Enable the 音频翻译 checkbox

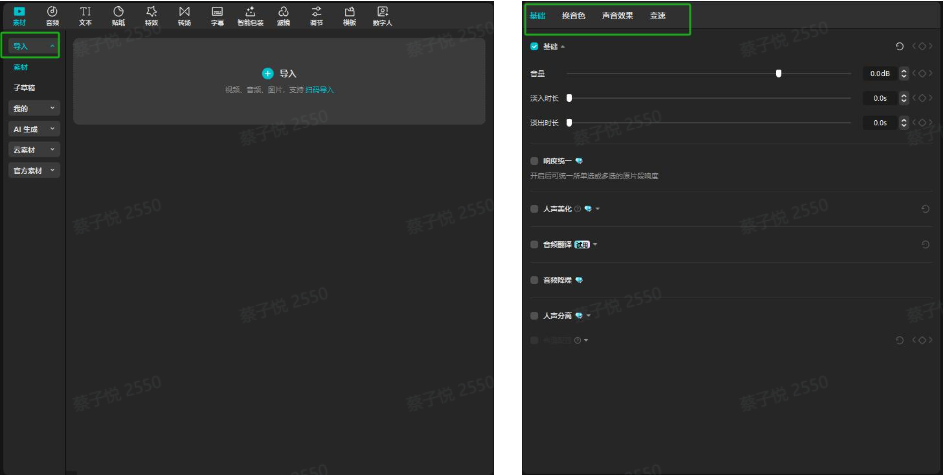point(534,244)
